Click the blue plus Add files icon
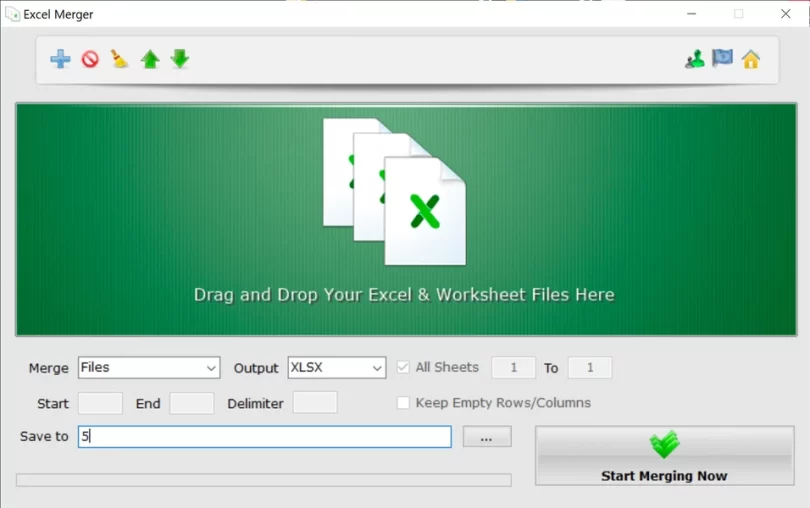Image resolution: width=810 pixels, height=508 pixels. [x=60, y=59]
